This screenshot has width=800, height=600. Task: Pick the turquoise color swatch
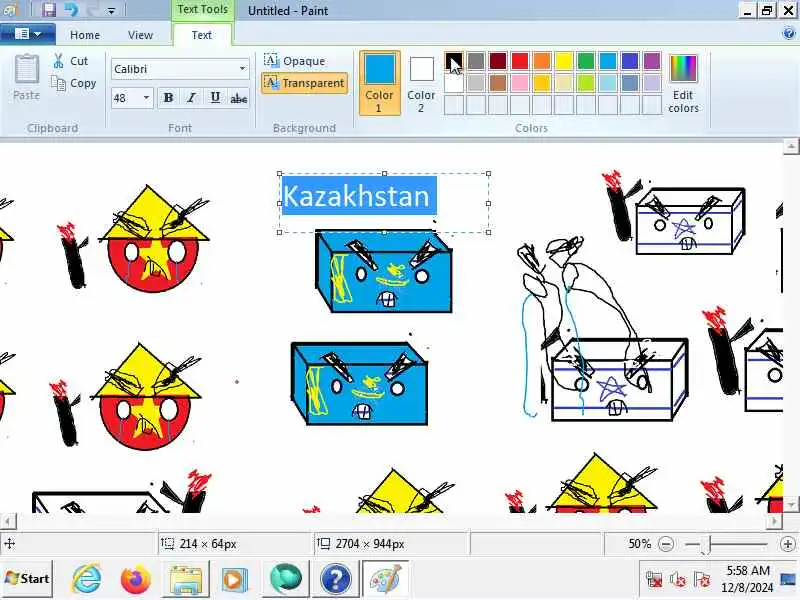pos(608,61)
